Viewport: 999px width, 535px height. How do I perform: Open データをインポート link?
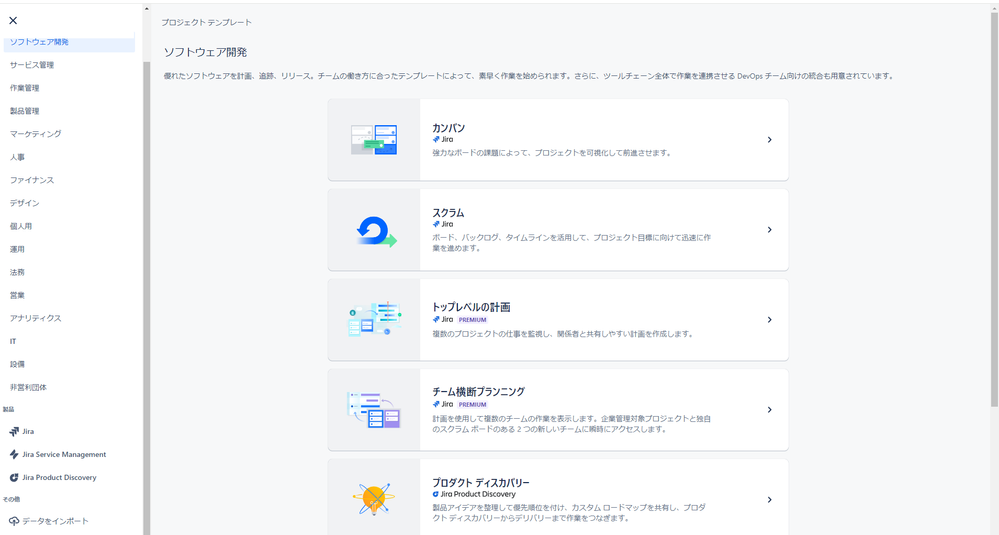pos(55,521)
